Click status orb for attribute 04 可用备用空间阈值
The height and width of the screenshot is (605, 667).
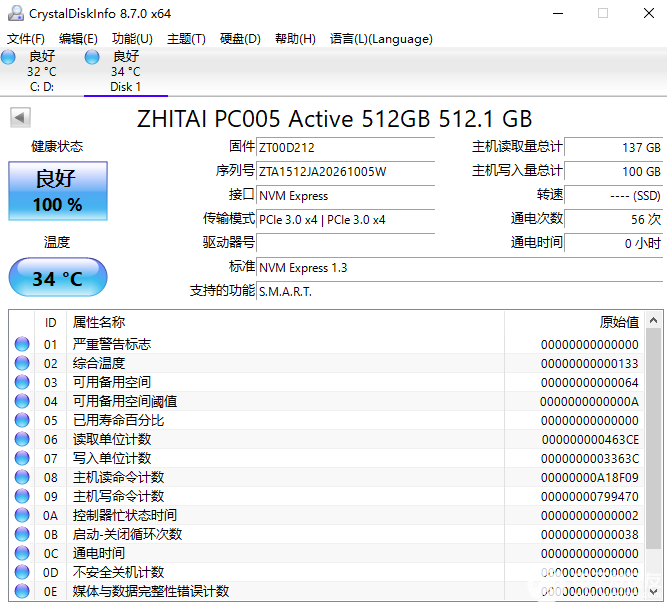click(x=22, y=401)
